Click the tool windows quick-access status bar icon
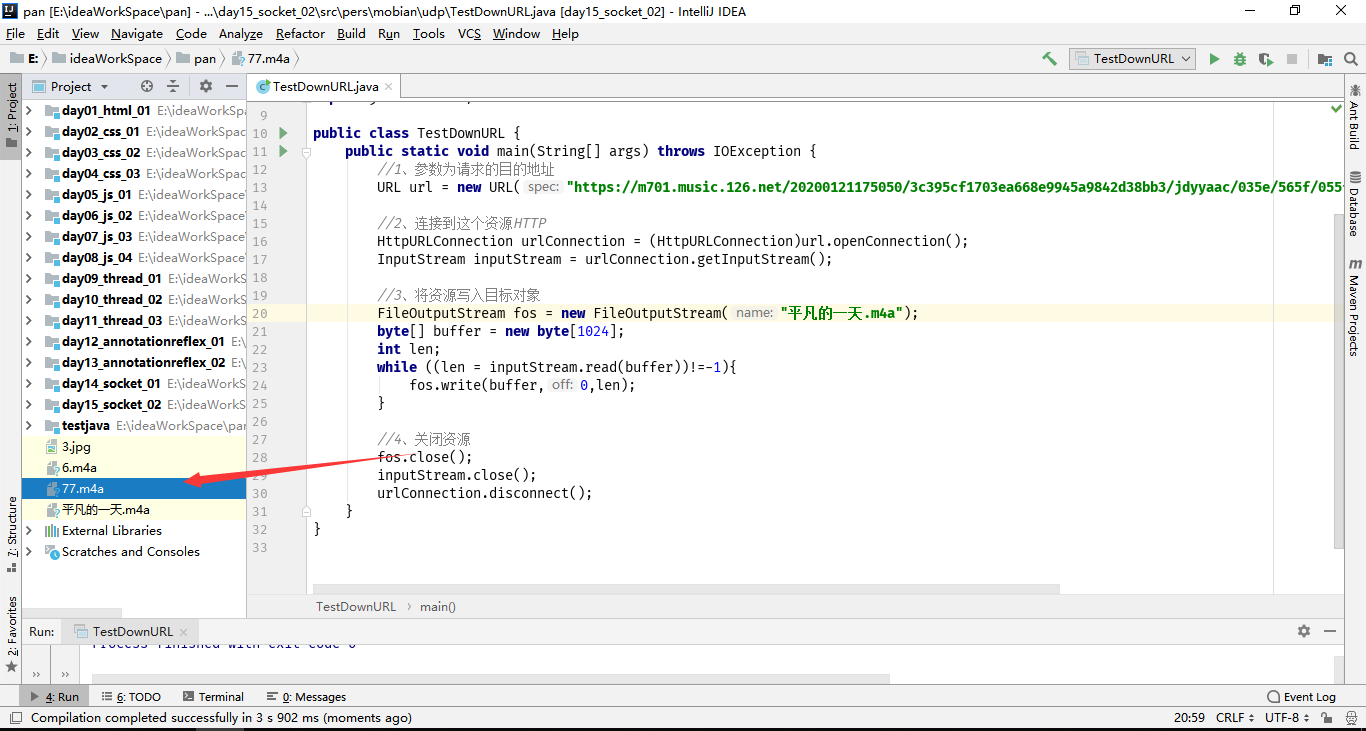This screenshot has width=1366, height=731. coord(14,717)
